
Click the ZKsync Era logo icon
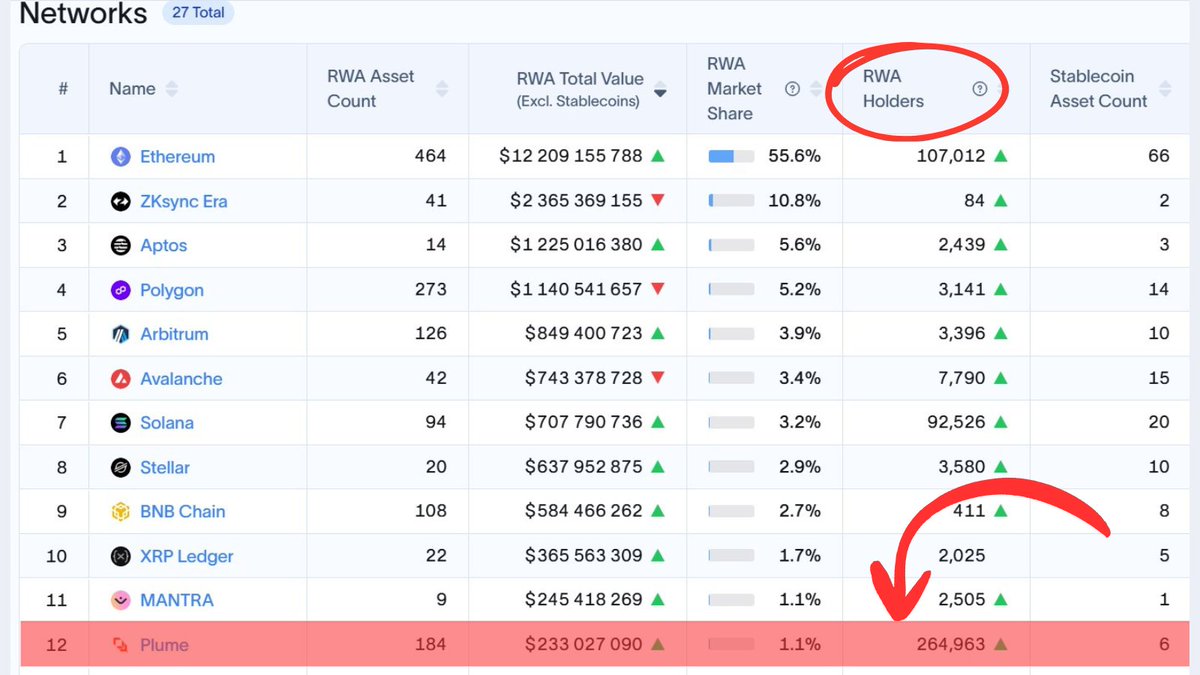pos(121,201)
